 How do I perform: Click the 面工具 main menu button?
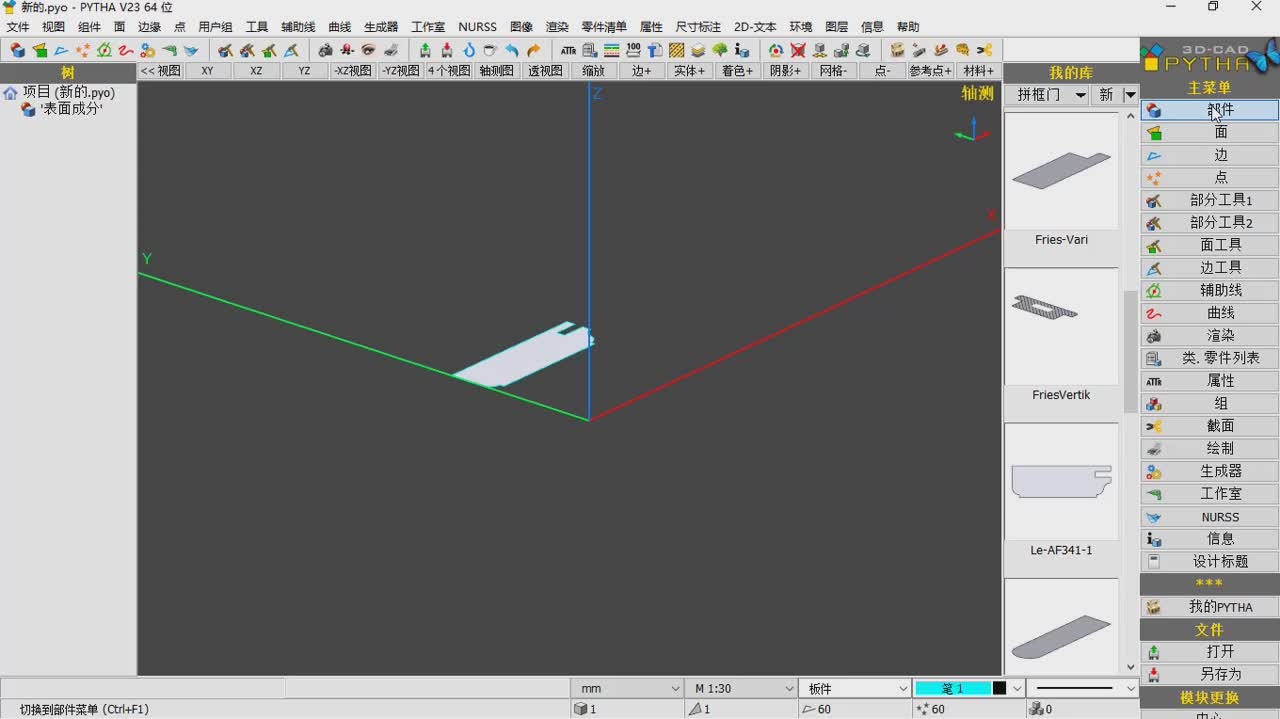[x=1209, y=245]
